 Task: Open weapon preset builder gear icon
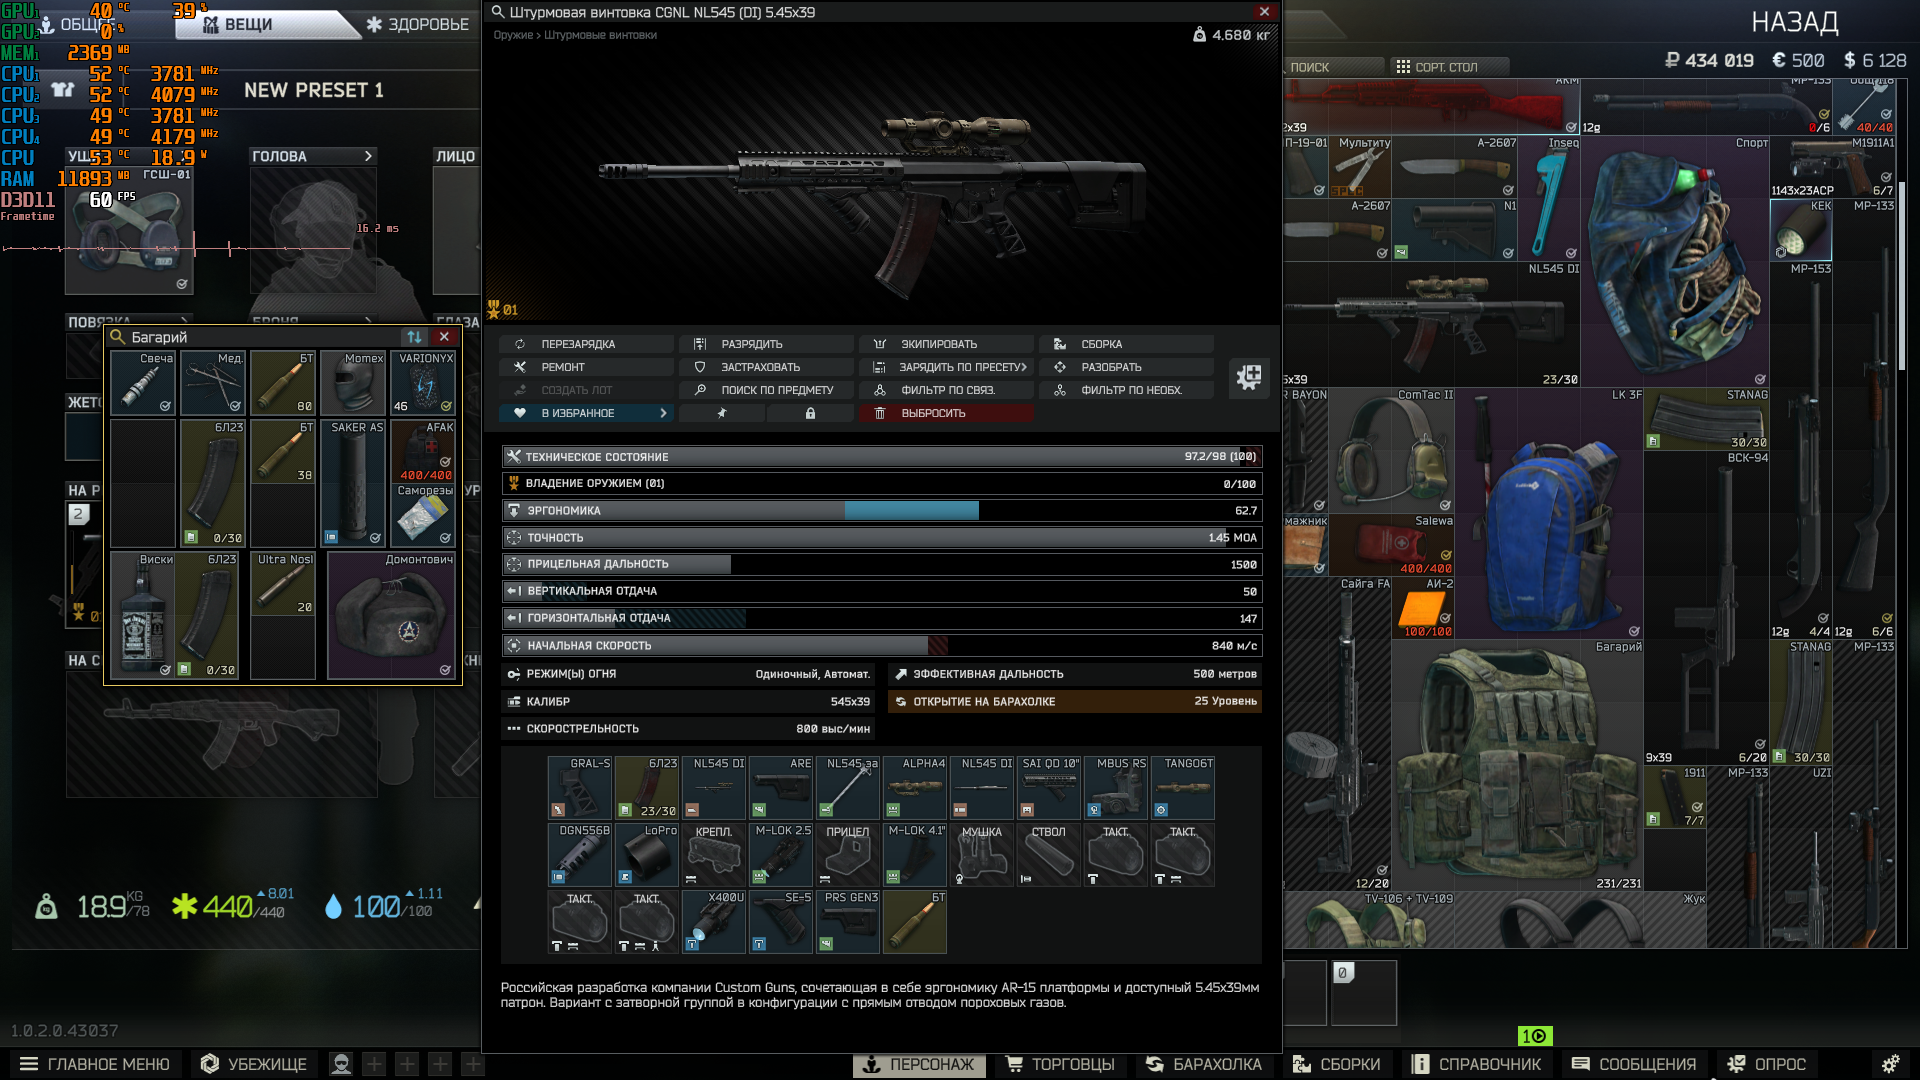tap(1249, 378)
